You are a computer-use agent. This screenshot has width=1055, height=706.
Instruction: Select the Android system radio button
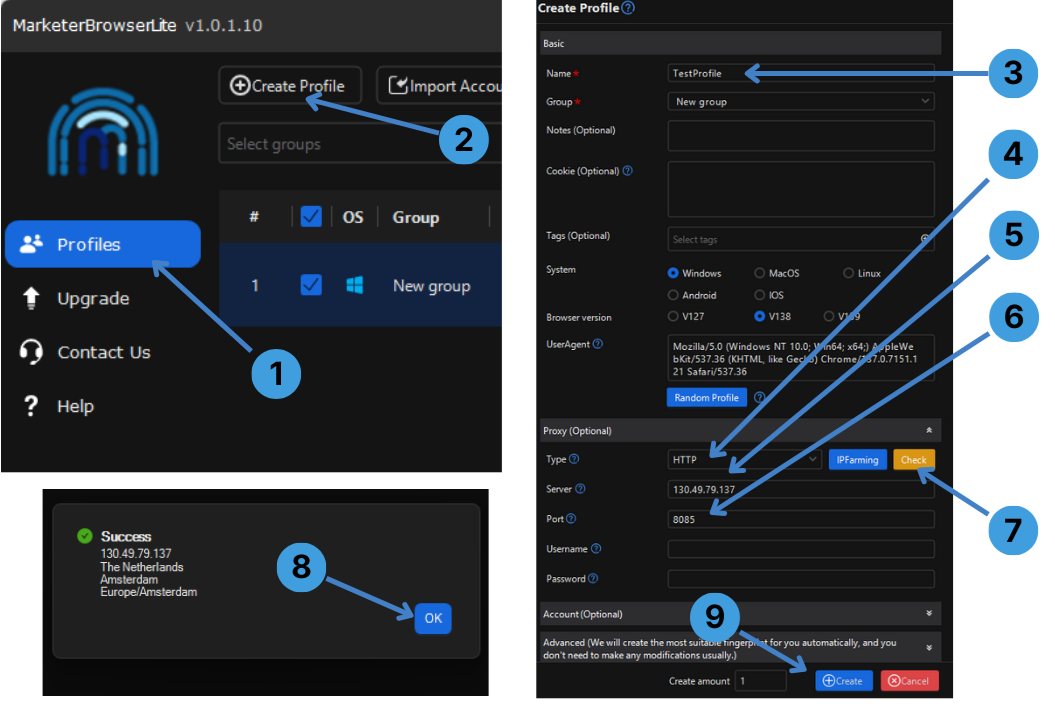click(x=673, y=295)
